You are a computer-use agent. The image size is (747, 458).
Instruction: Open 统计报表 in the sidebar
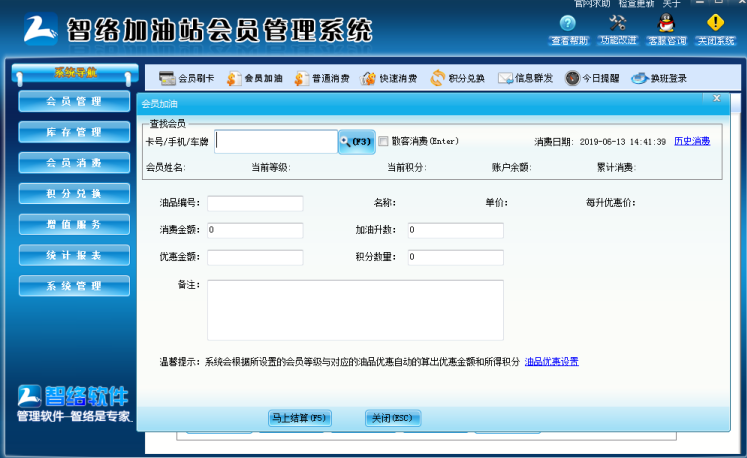[74, 255]
